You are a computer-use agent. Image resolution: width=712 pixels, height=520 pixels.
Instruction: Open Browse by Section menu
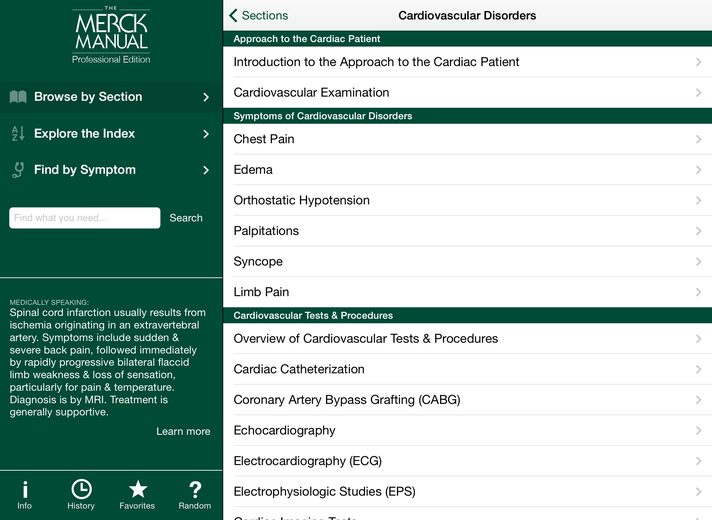(111, 97)
